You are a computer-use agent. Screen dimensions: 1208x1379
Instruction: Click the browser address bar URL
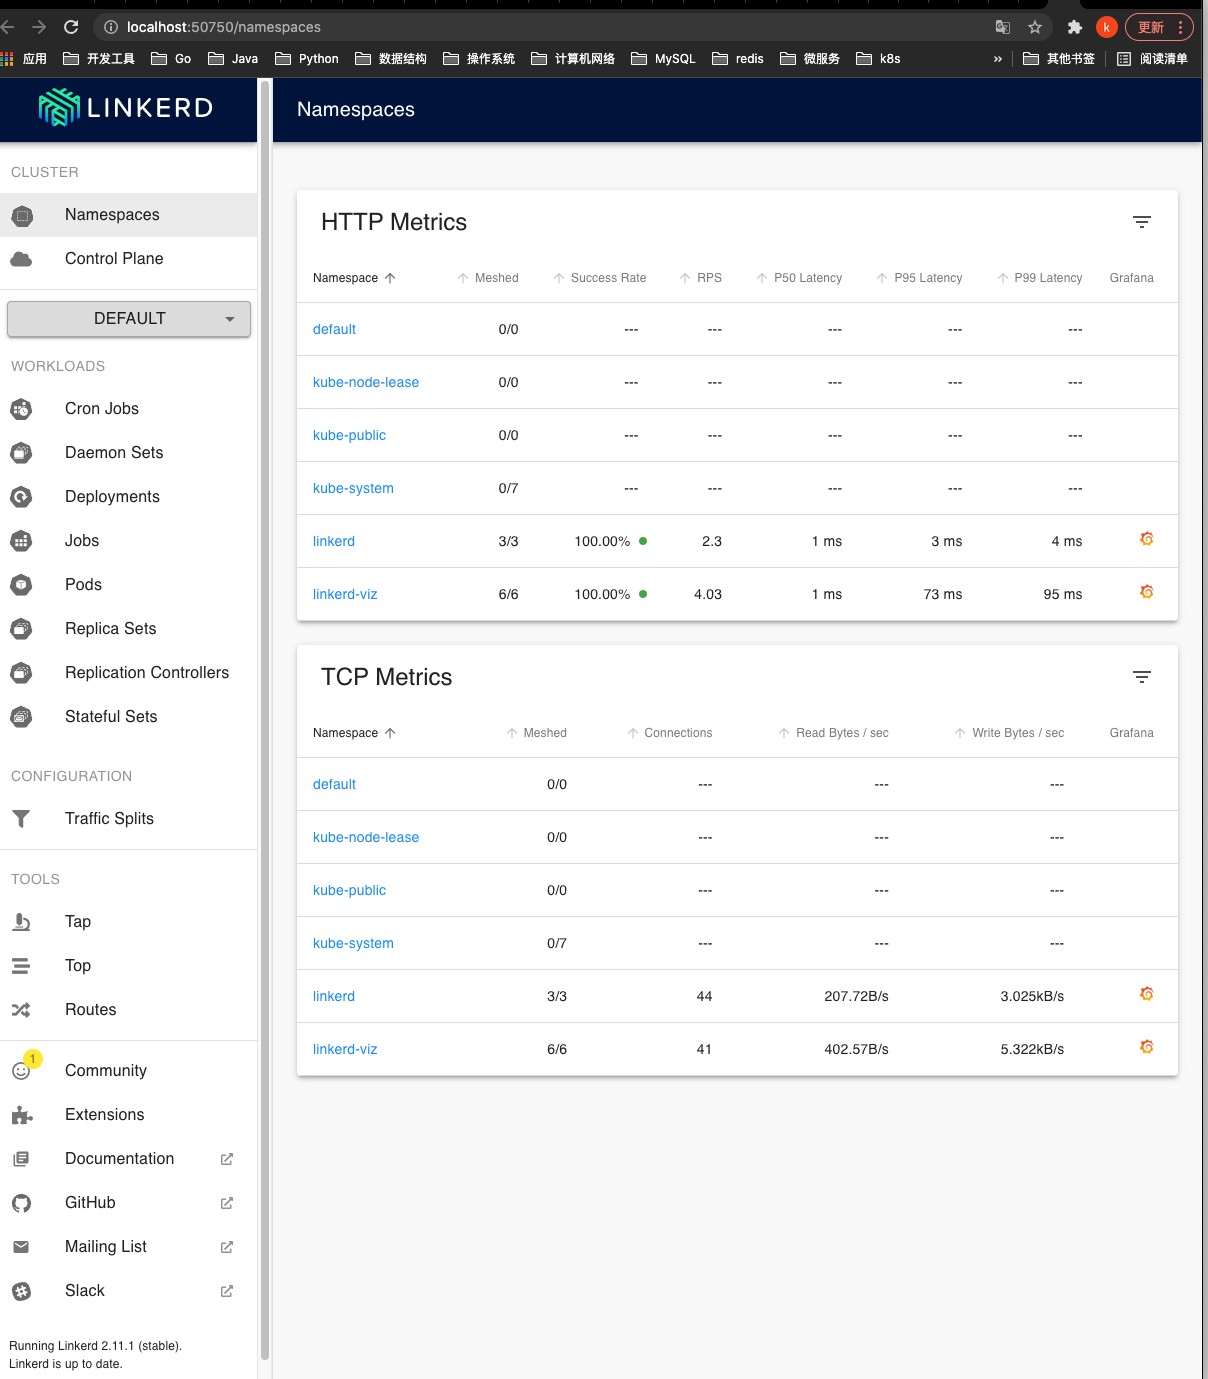[224, 27]
